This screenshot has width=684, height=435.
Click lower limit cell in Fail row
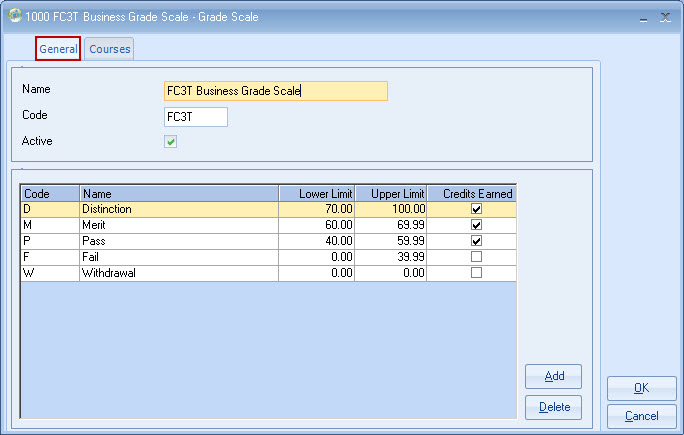[x=317, y=257]
